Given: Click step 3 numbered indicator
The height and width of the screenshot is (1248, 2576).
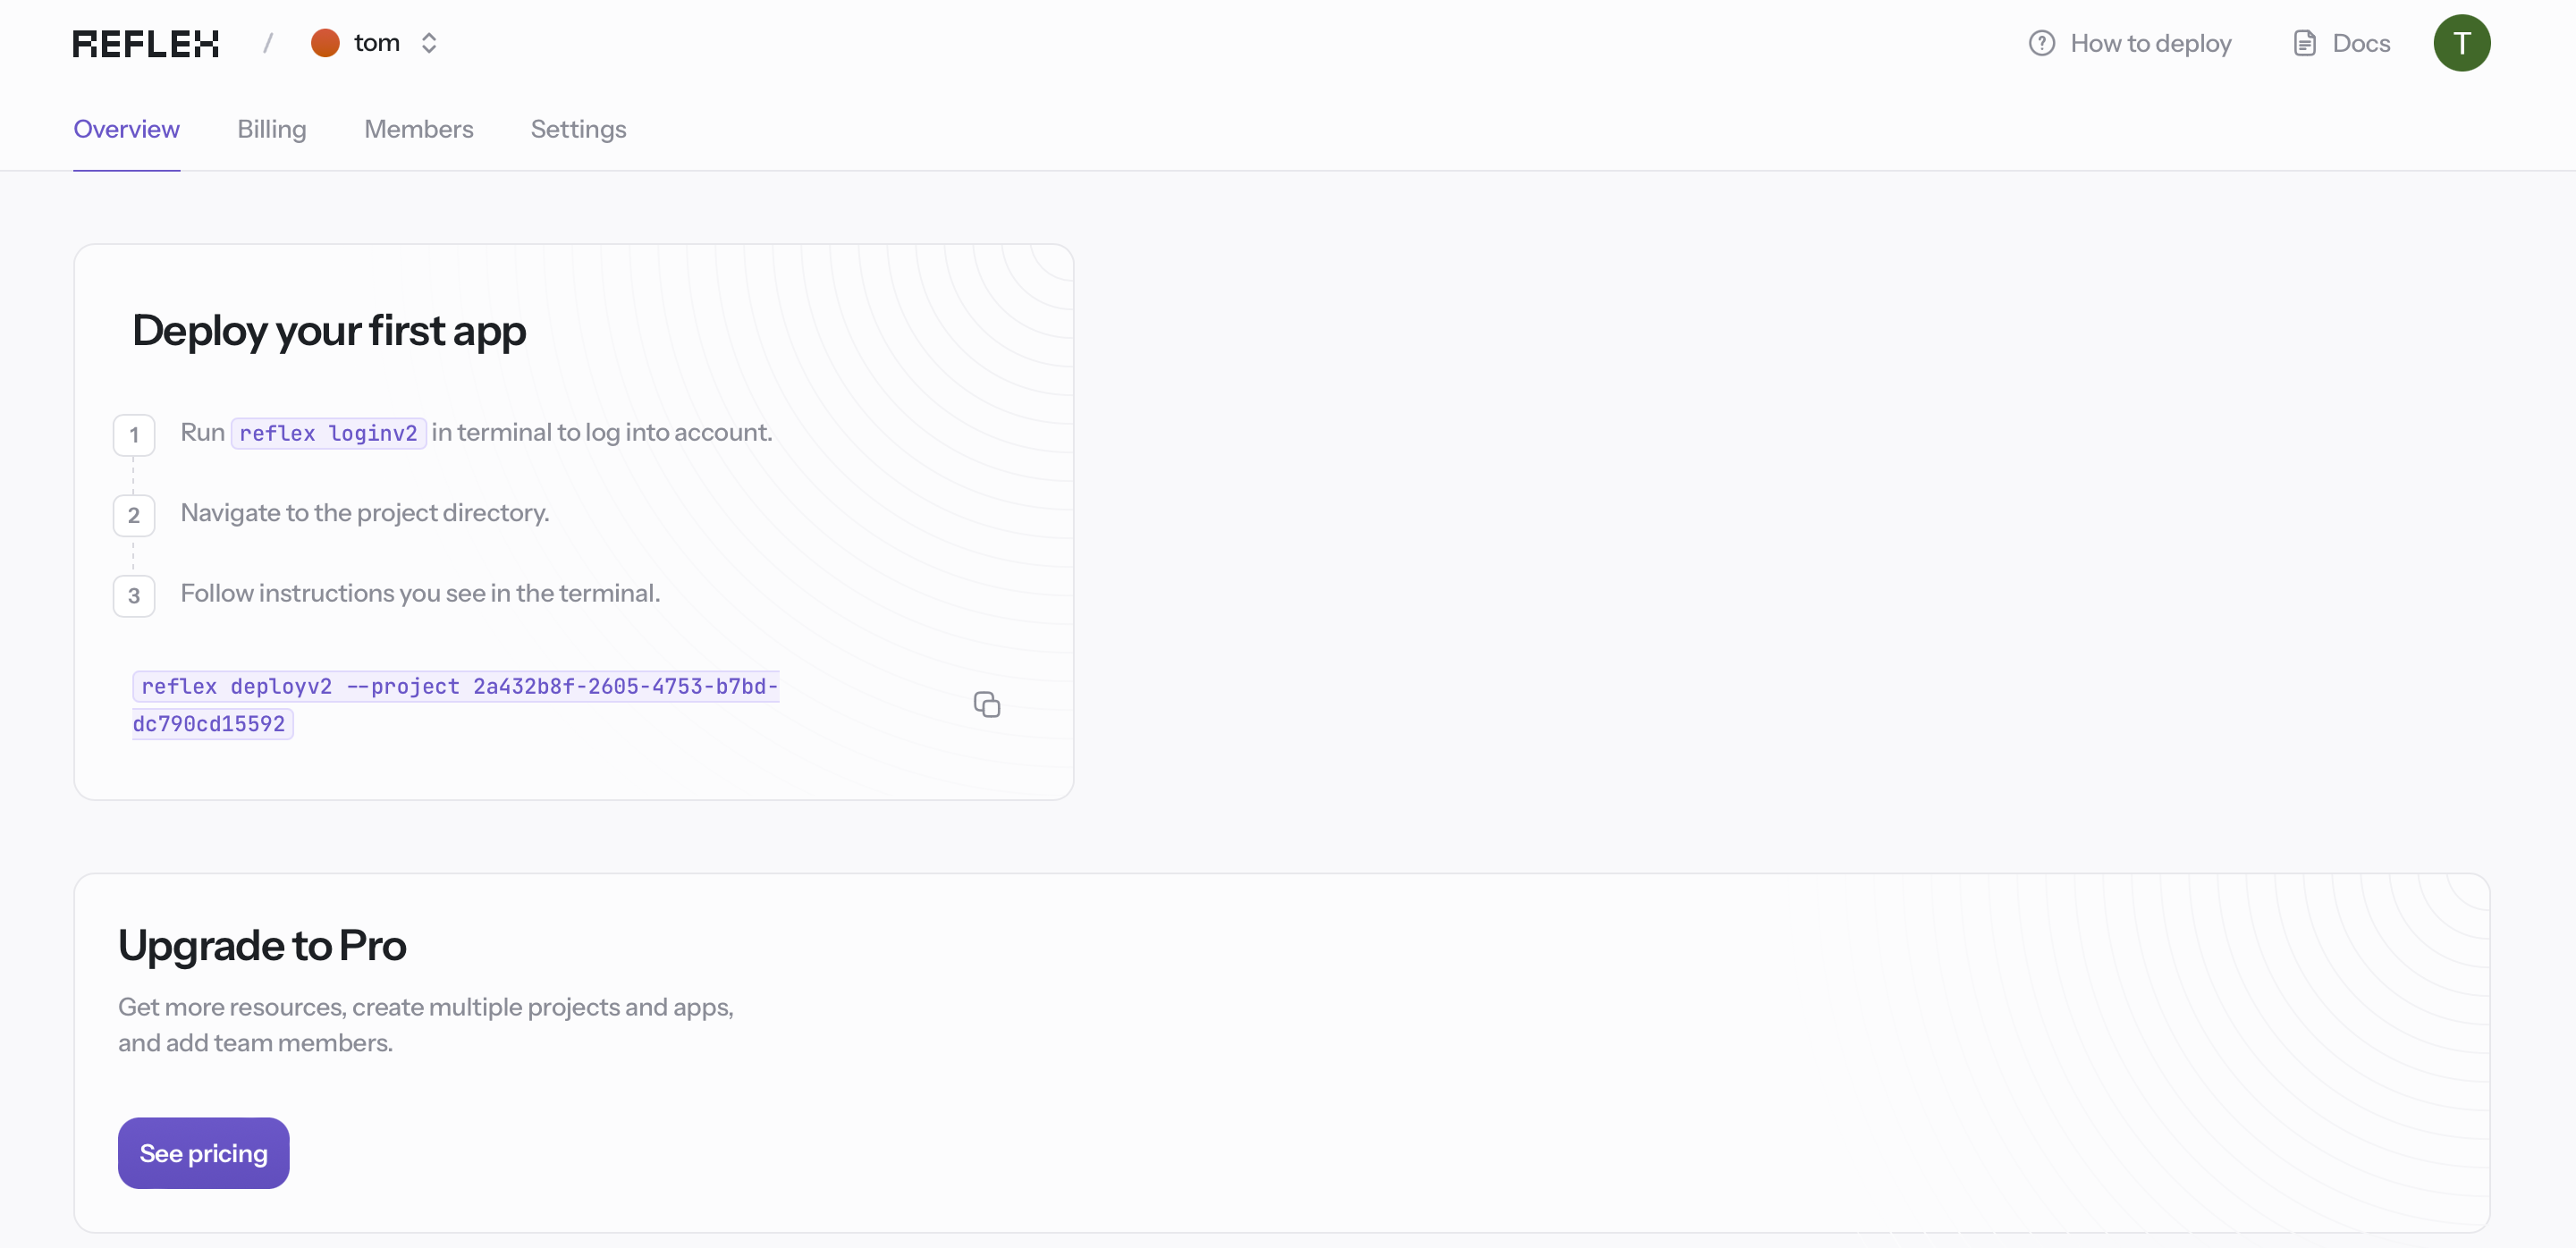Looking at the screenshot, I should click(134, 596).
